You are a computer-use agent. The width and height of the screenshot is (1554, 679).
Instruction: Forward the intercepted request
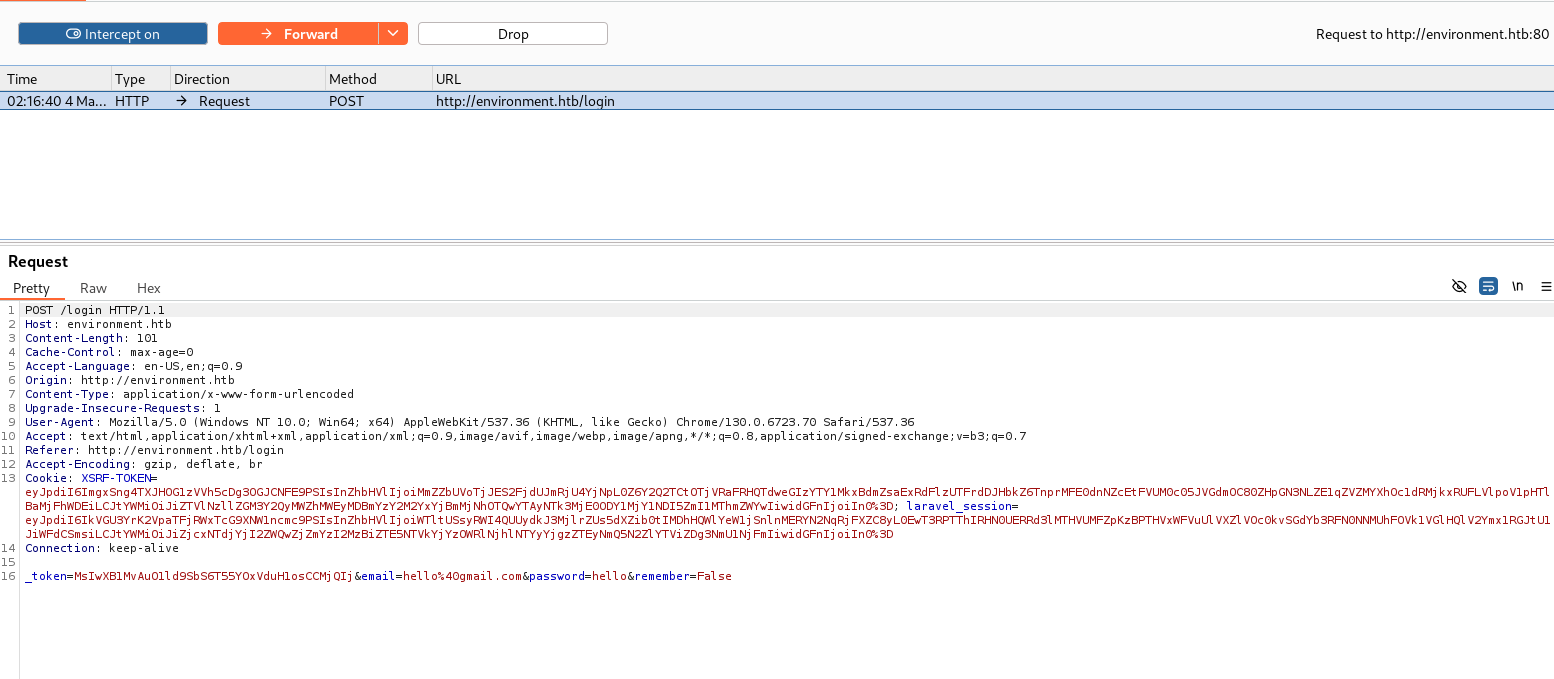(299, 34)
